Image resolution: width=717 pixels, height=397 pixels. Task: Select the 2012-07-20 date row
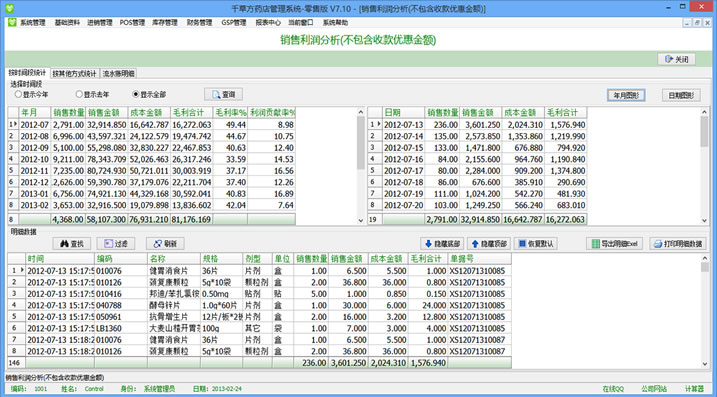tap(477, 205)
